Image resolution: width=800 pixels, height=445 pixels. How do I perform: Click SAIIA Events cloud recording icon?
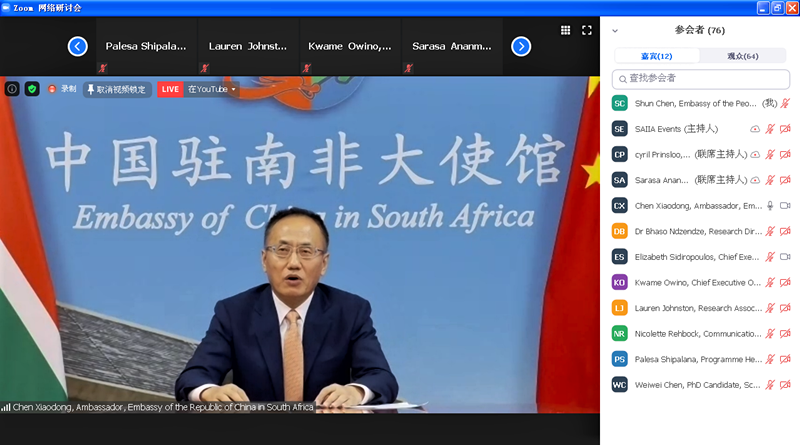(755, 129)
